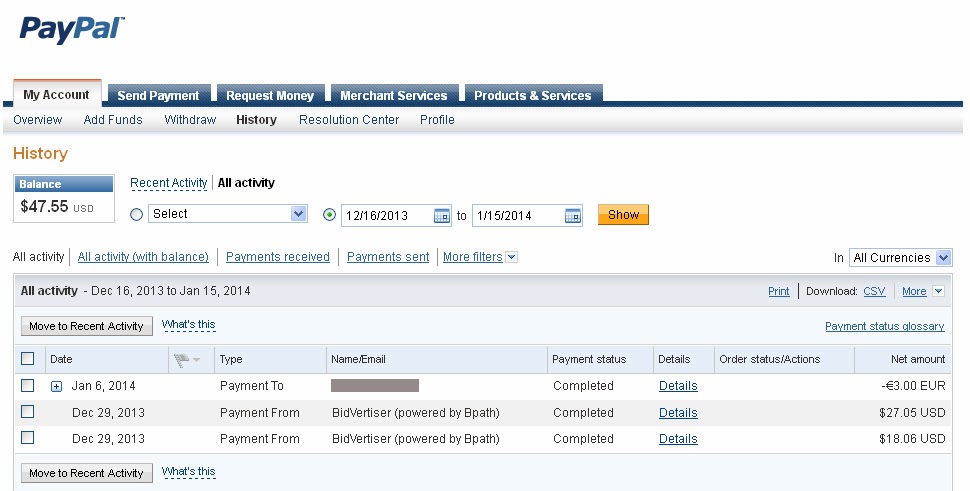Open the Merchant Services tab
Screen dimensions: 970x491
[x=393, y=96]
